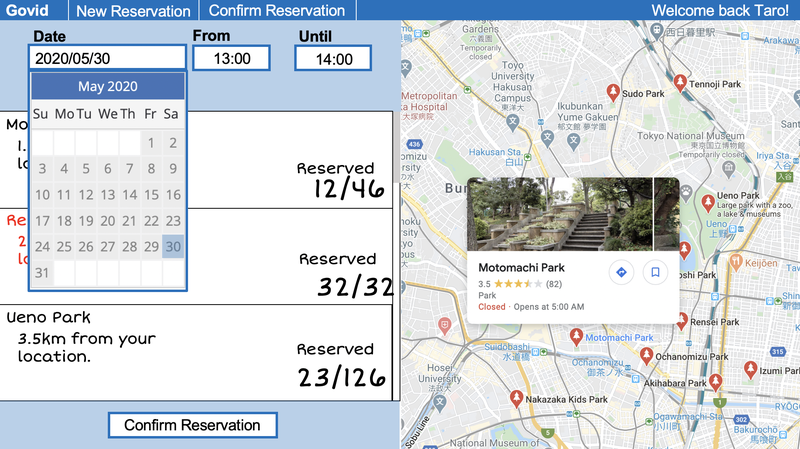The image size is (800, 449).
Task: Open the Until time field showing 14:00
Action: point(333,59)
